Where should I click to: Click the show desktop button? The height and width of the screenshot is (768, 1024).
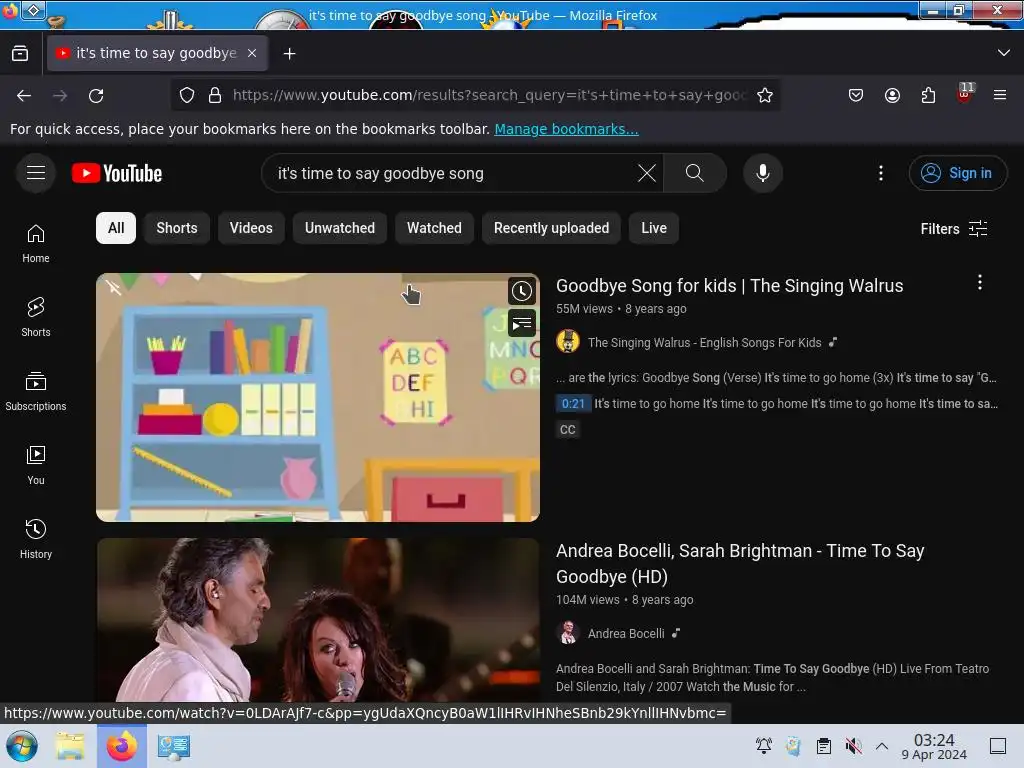click(x=997, y=746)
